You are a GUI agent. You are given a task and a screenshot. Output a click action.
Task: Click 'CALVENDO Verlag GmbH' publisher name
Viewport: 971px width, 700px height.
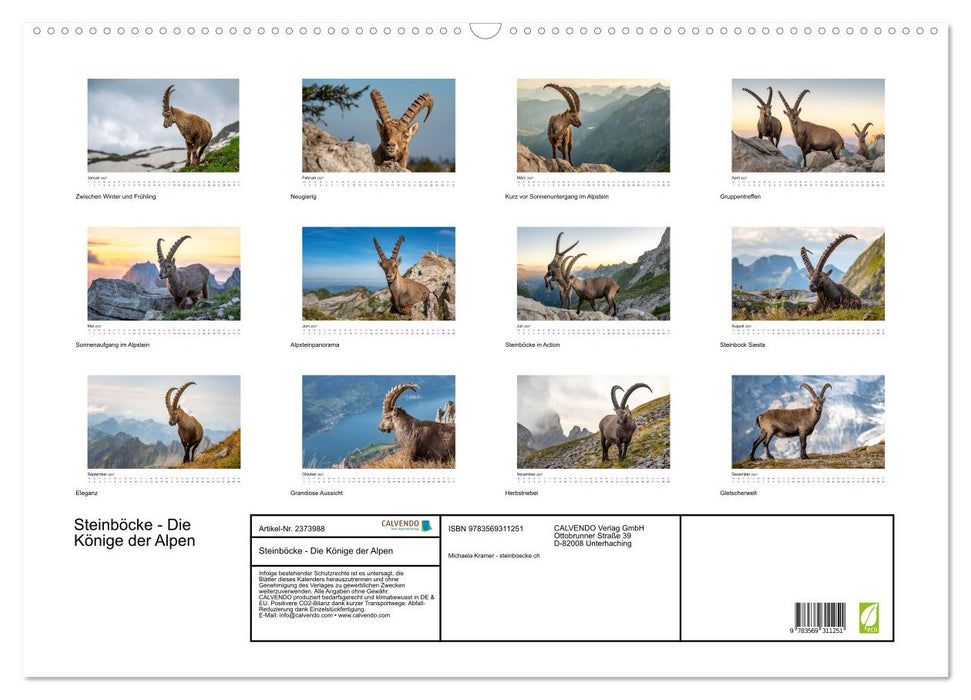(x=599, y=528)
